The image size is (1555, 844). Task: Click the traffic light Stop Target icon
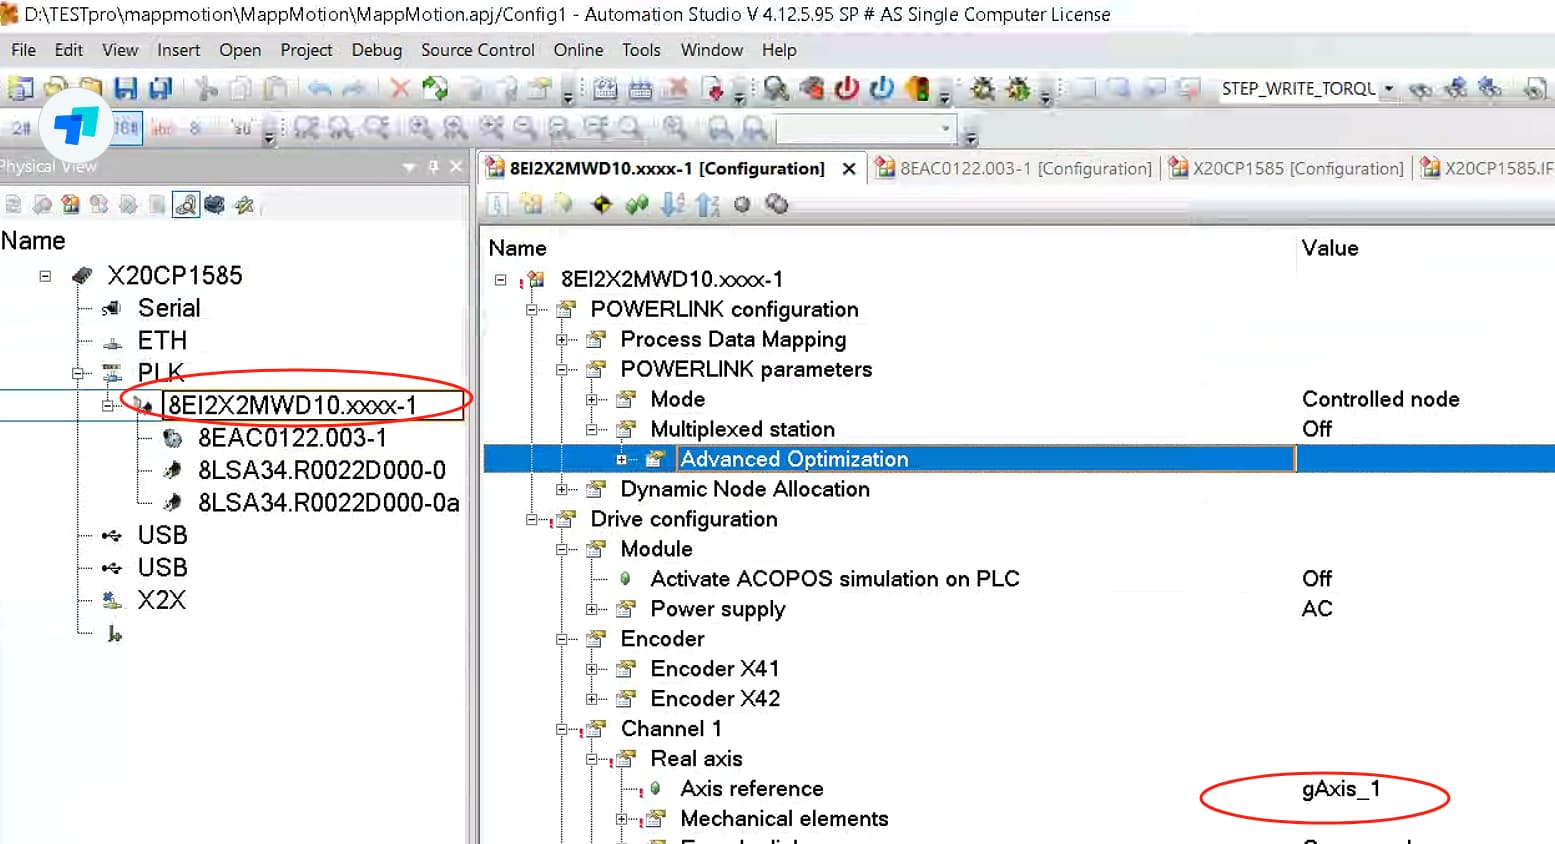click(916, 89)
